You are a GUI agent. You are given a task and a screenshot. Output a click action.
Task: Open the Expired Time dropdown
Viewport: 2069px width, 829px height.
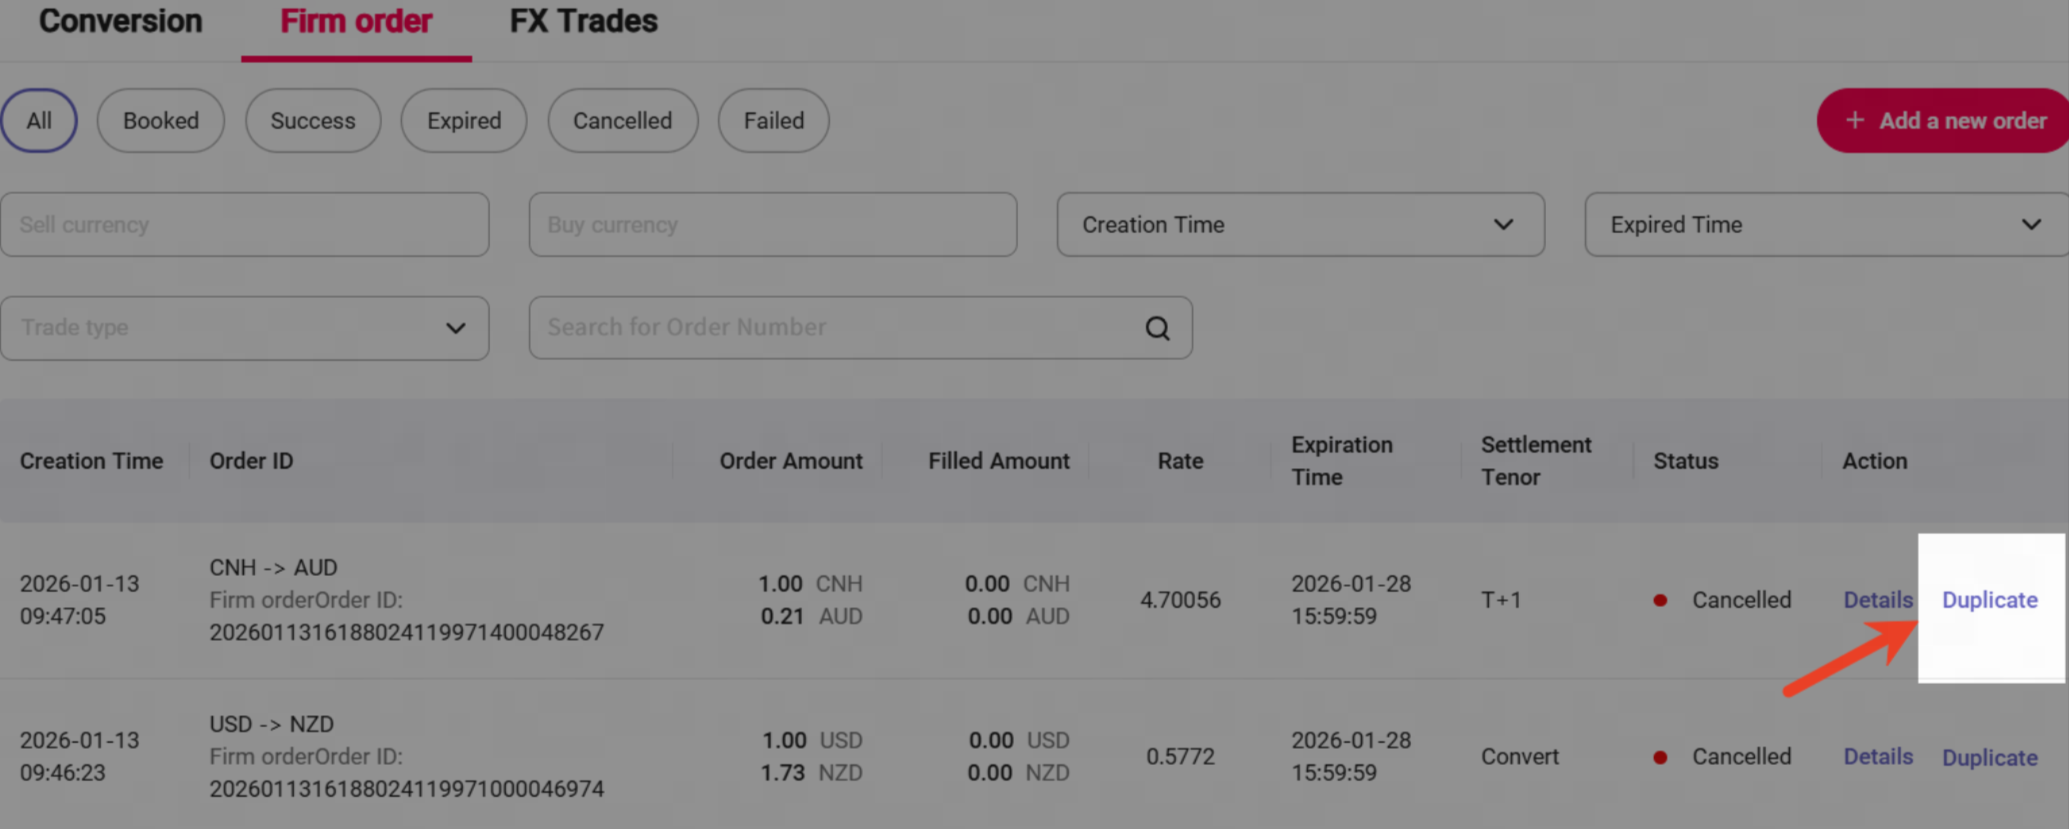click(1826, 225)
